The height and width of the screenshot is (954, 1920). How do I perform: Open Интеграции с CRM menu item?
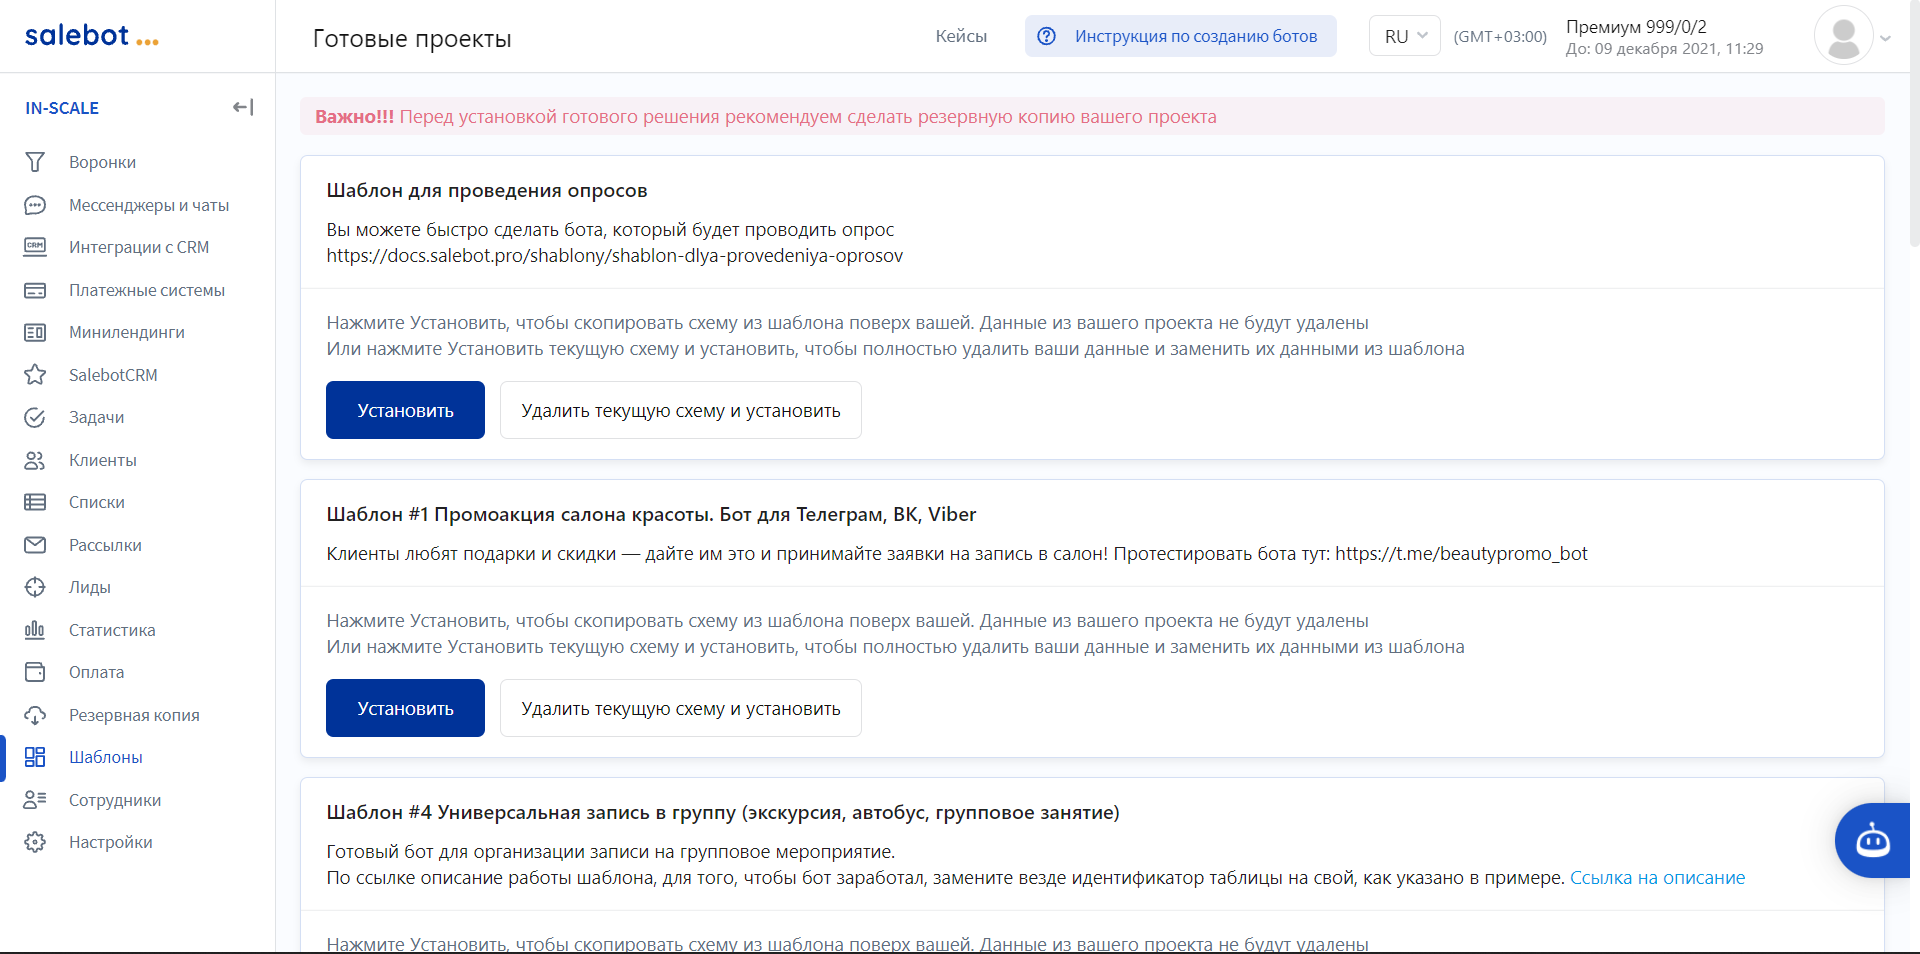(x=139, y=247)
